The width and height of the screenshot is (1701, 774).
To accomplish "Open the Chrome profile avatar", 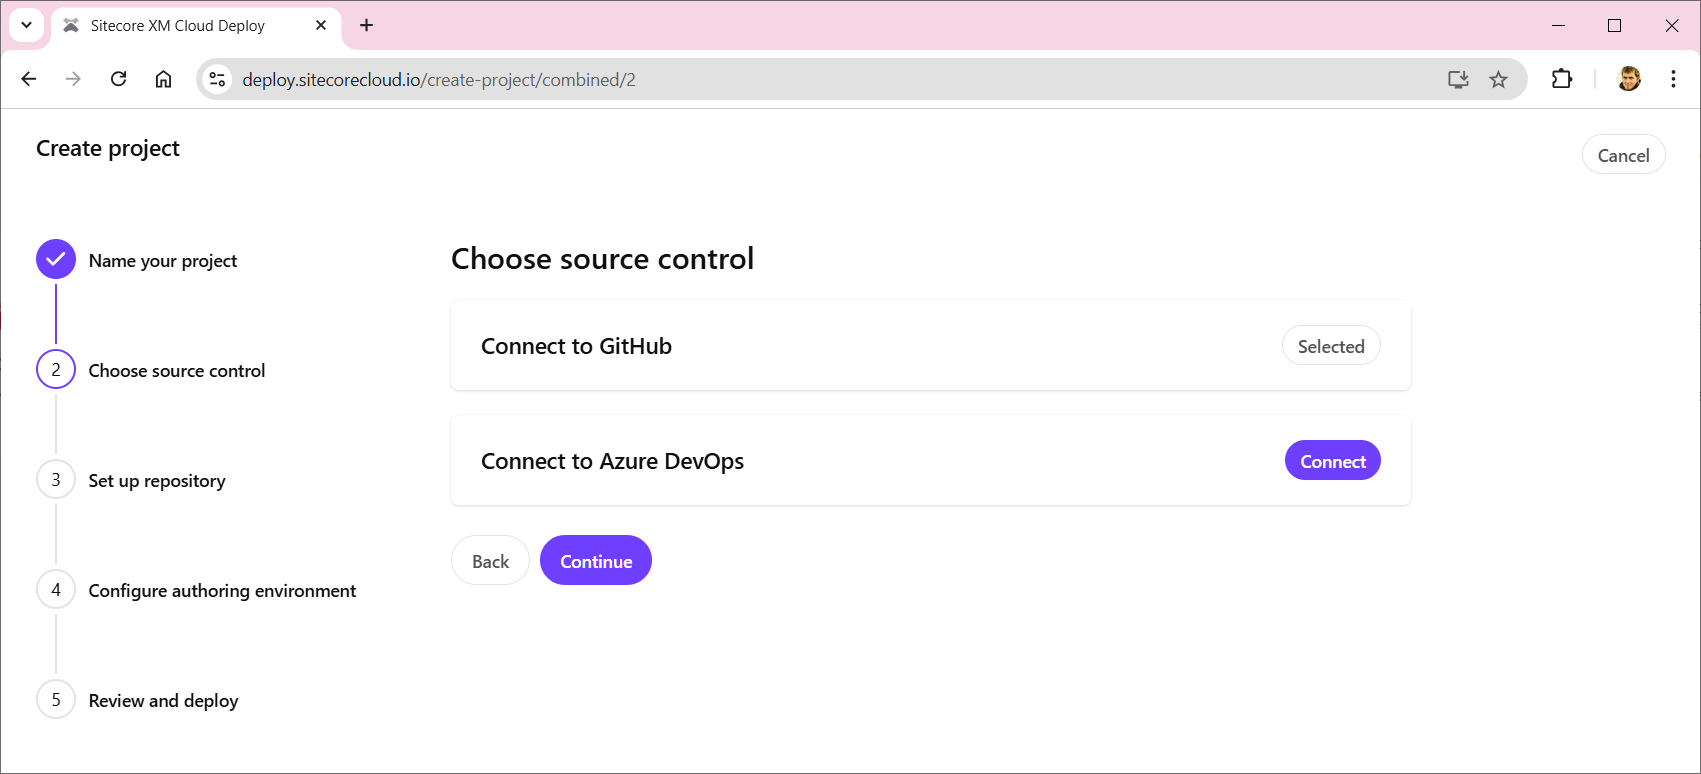I will click(x=1629, y=79).
